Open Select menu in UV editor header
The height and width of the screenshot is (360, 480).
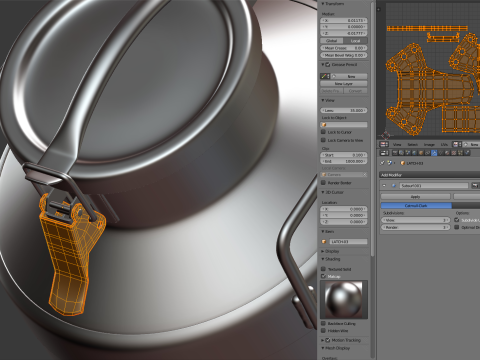[x=413, y=145]
